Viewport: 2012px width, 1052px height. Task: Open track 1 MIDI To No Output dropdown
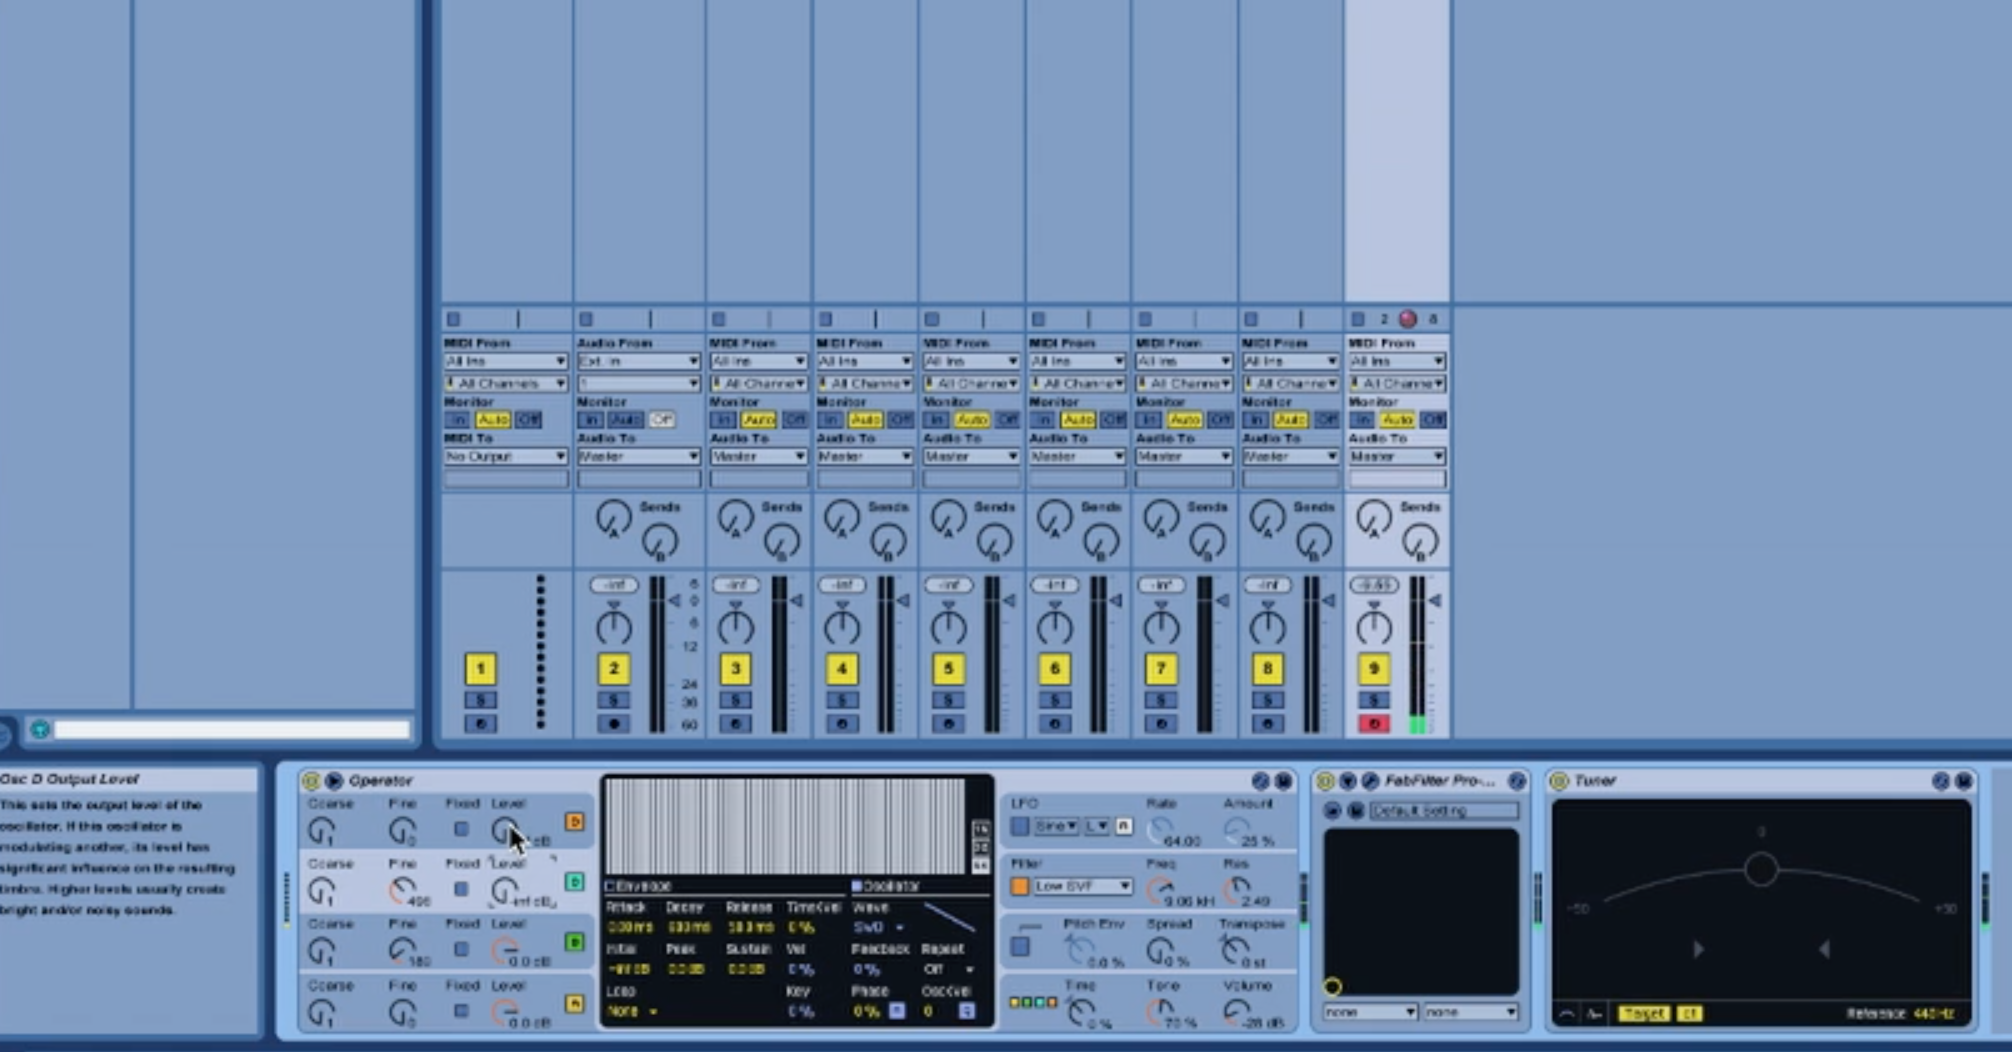pyautogui.click(x=505, y=457)
